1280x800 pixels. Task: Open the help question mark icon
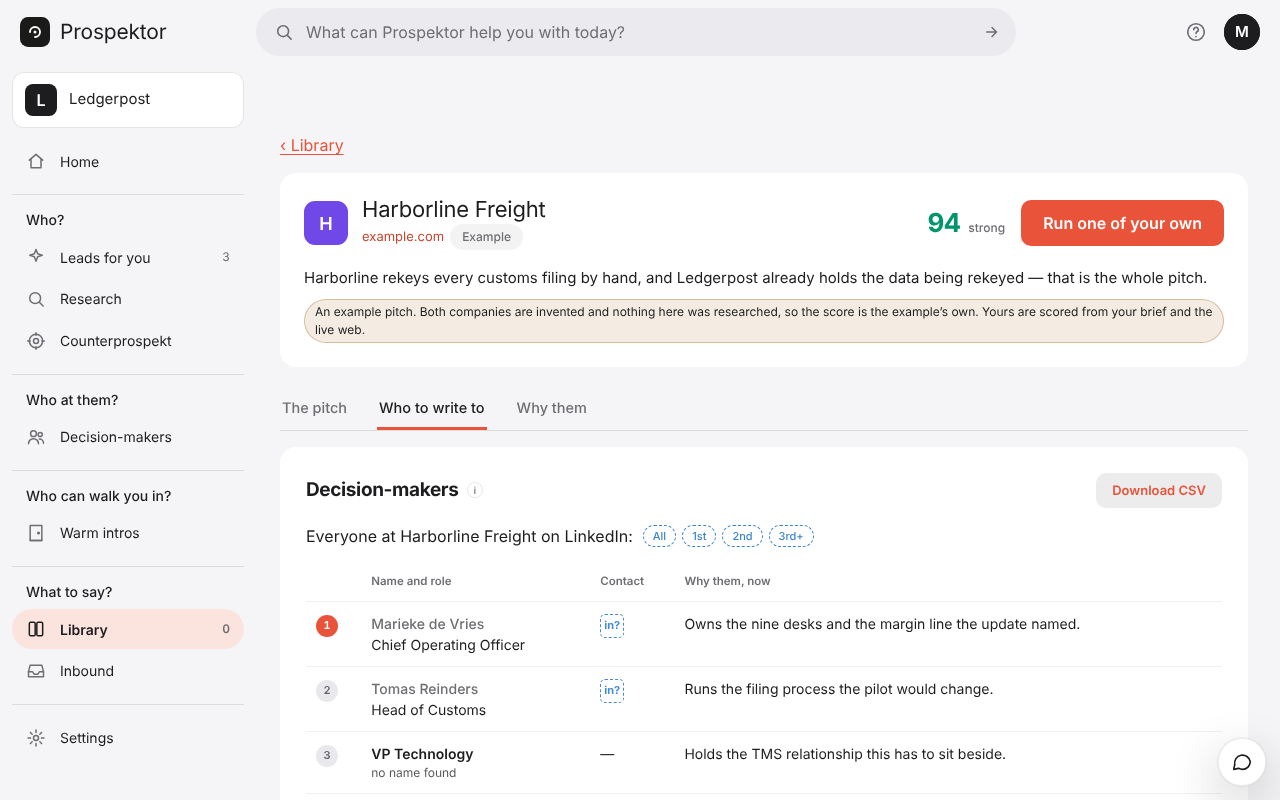1196,32
